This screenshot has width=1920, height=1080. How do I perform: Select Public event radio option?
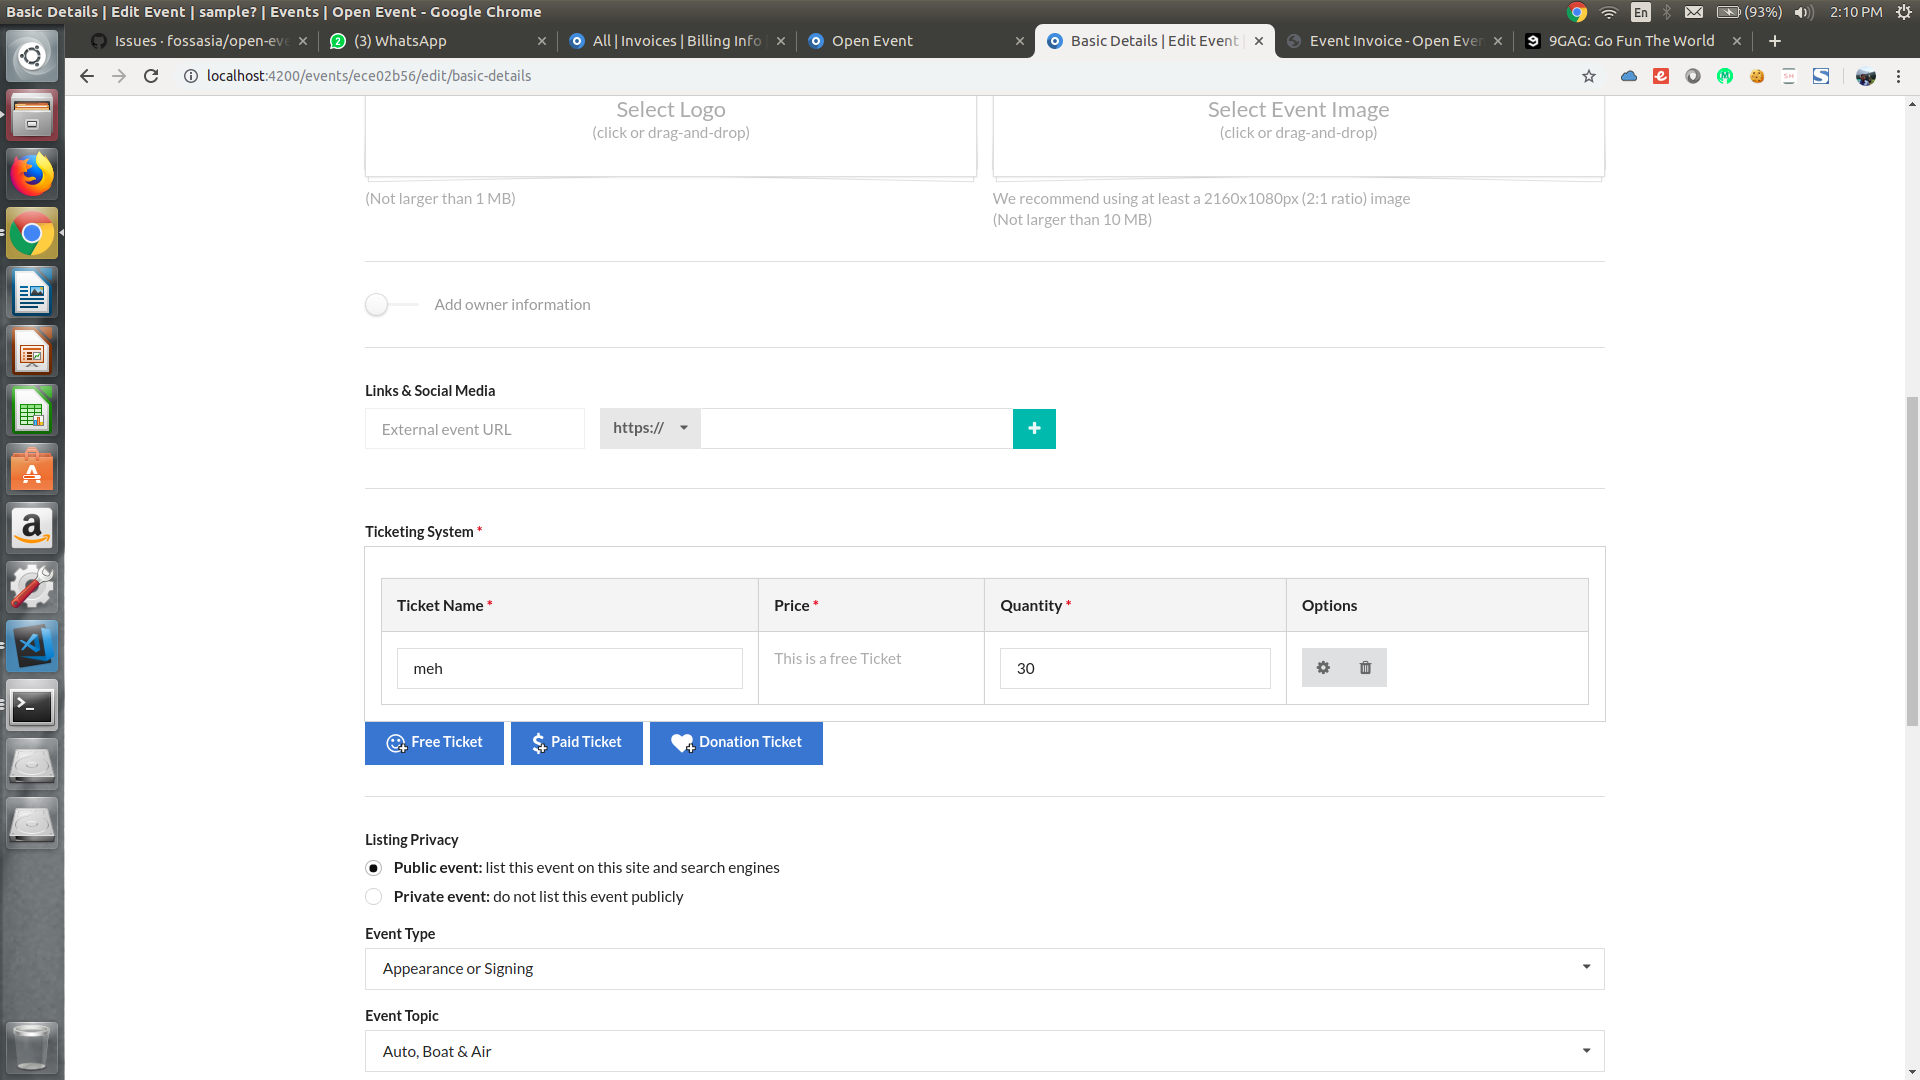click(374, 868)
